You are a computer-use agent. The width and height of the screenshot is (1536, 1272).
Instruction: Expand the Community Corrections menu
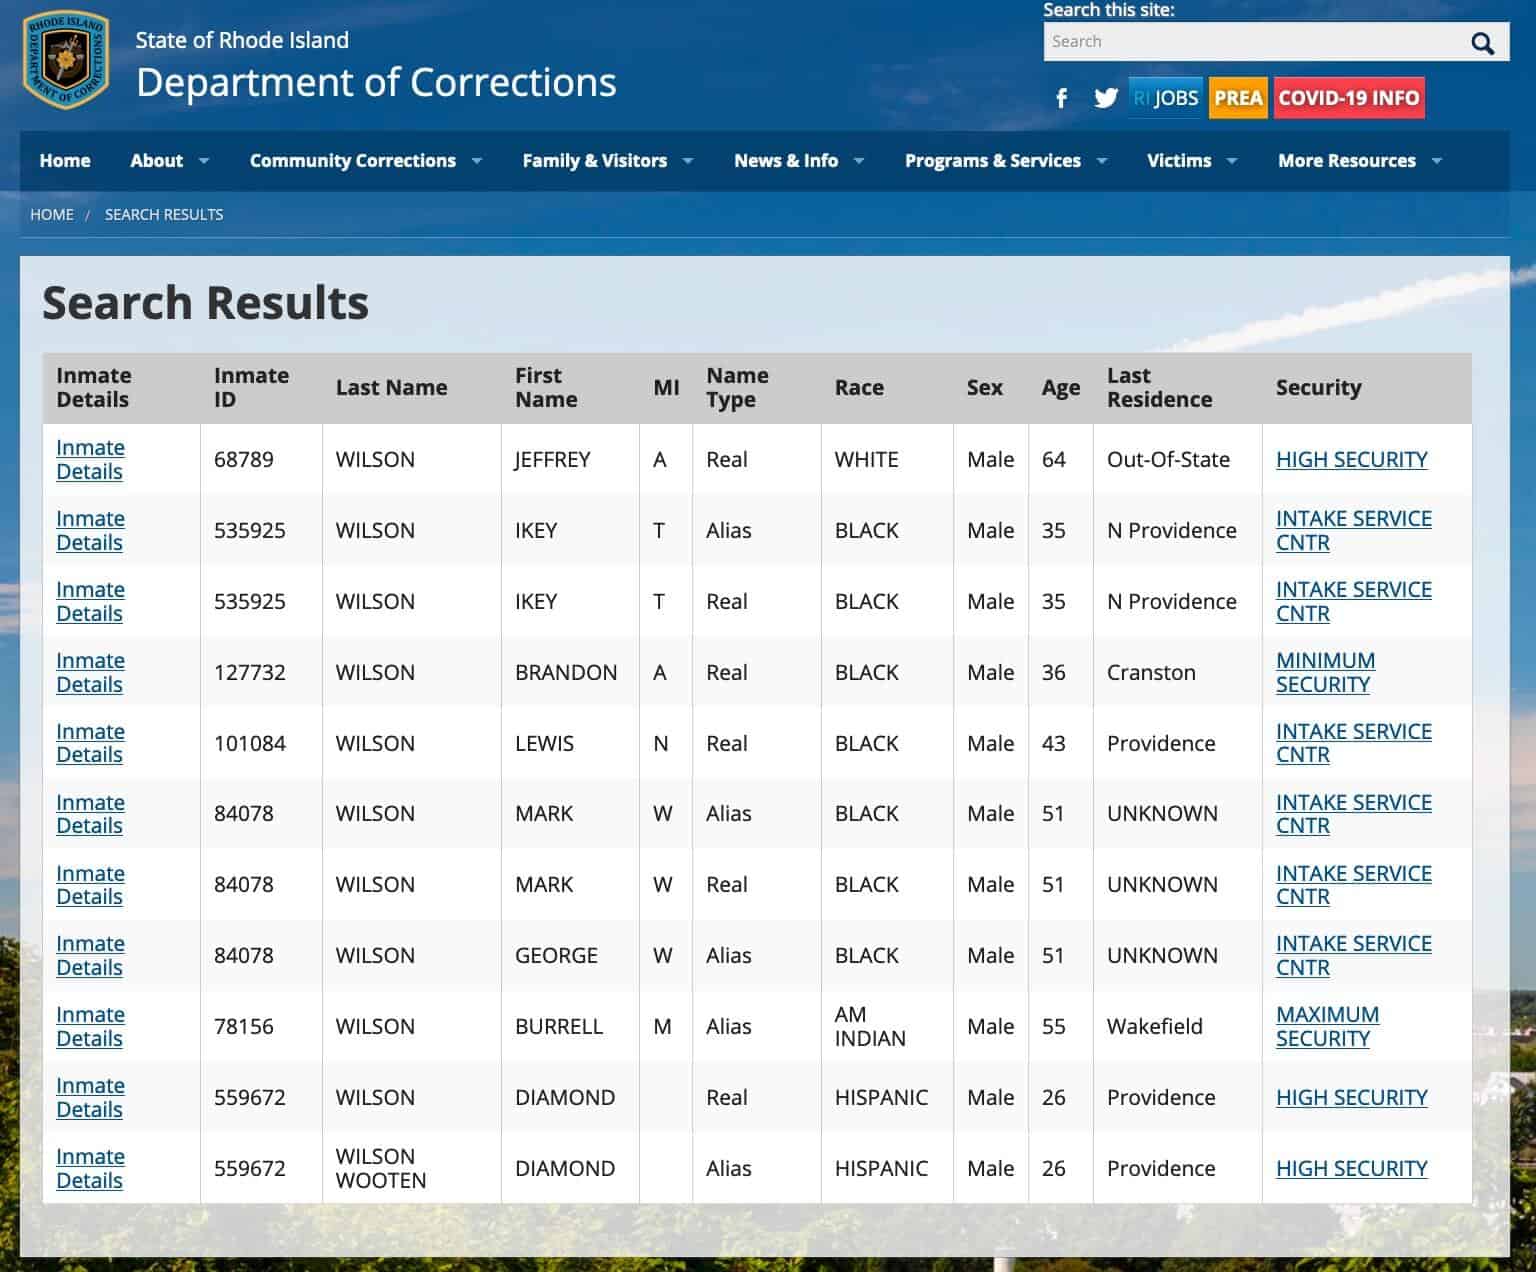click(x=365, y=161)
